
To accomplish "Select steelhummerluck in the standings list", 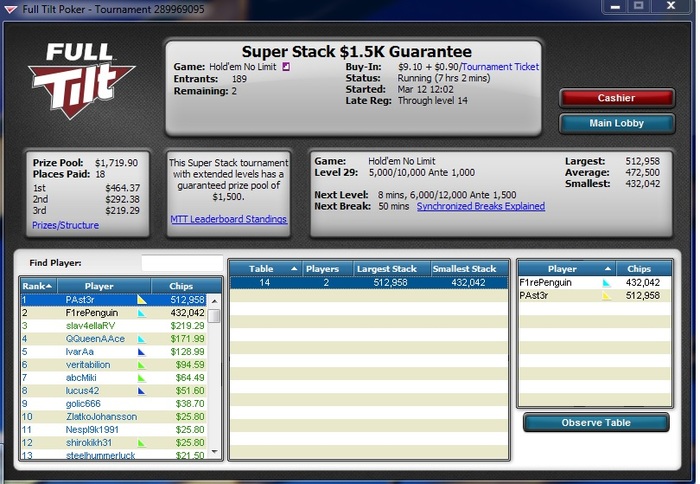I will [114, 455].
